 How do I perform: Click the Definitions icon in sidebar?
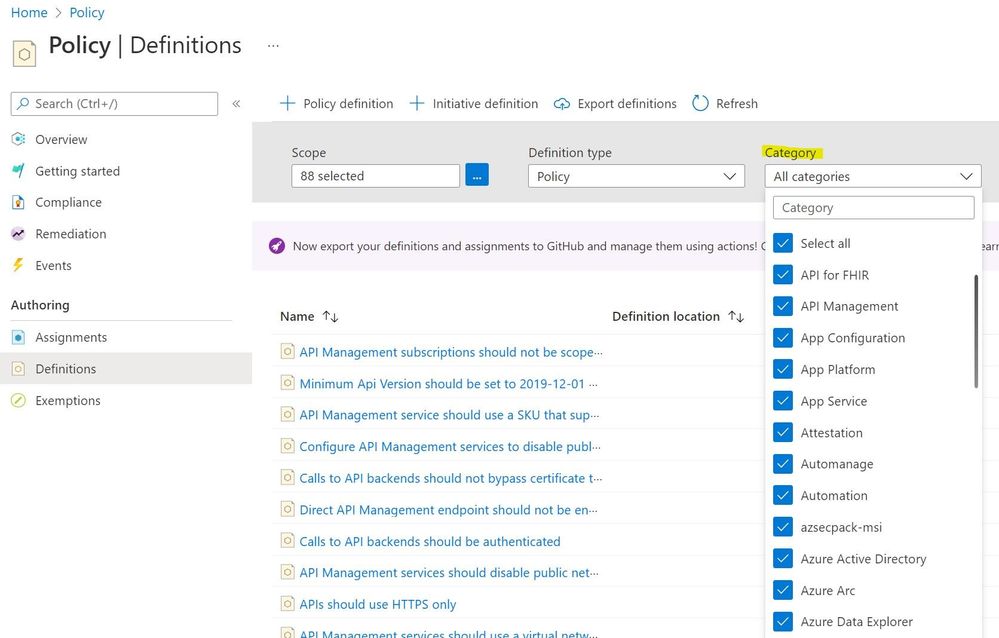pos(18,368)
